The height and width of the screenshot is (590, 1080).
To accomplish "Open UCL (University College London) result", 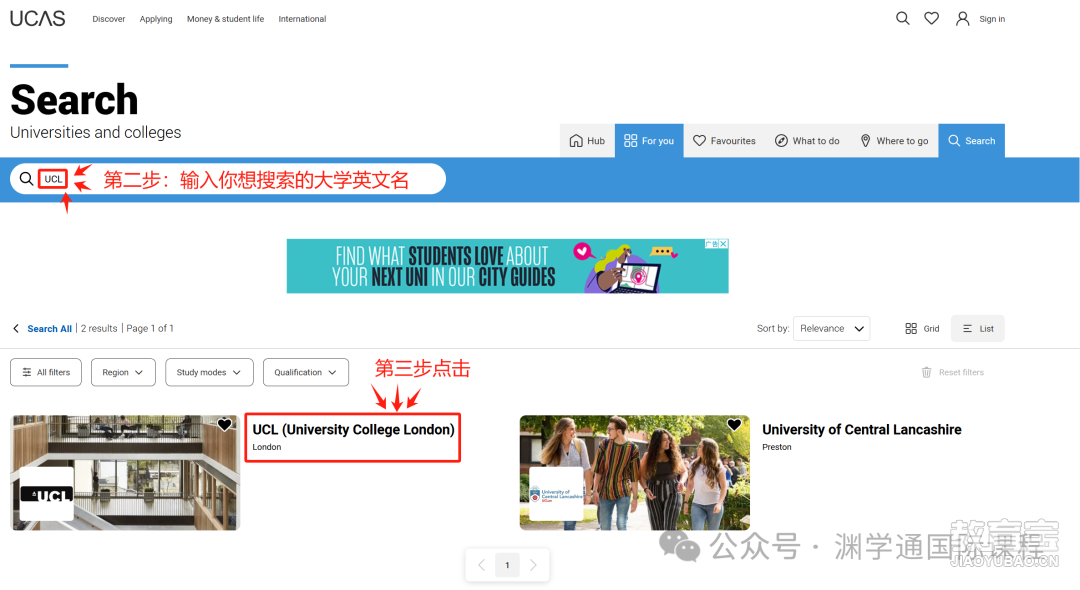I will click(353, 430).
